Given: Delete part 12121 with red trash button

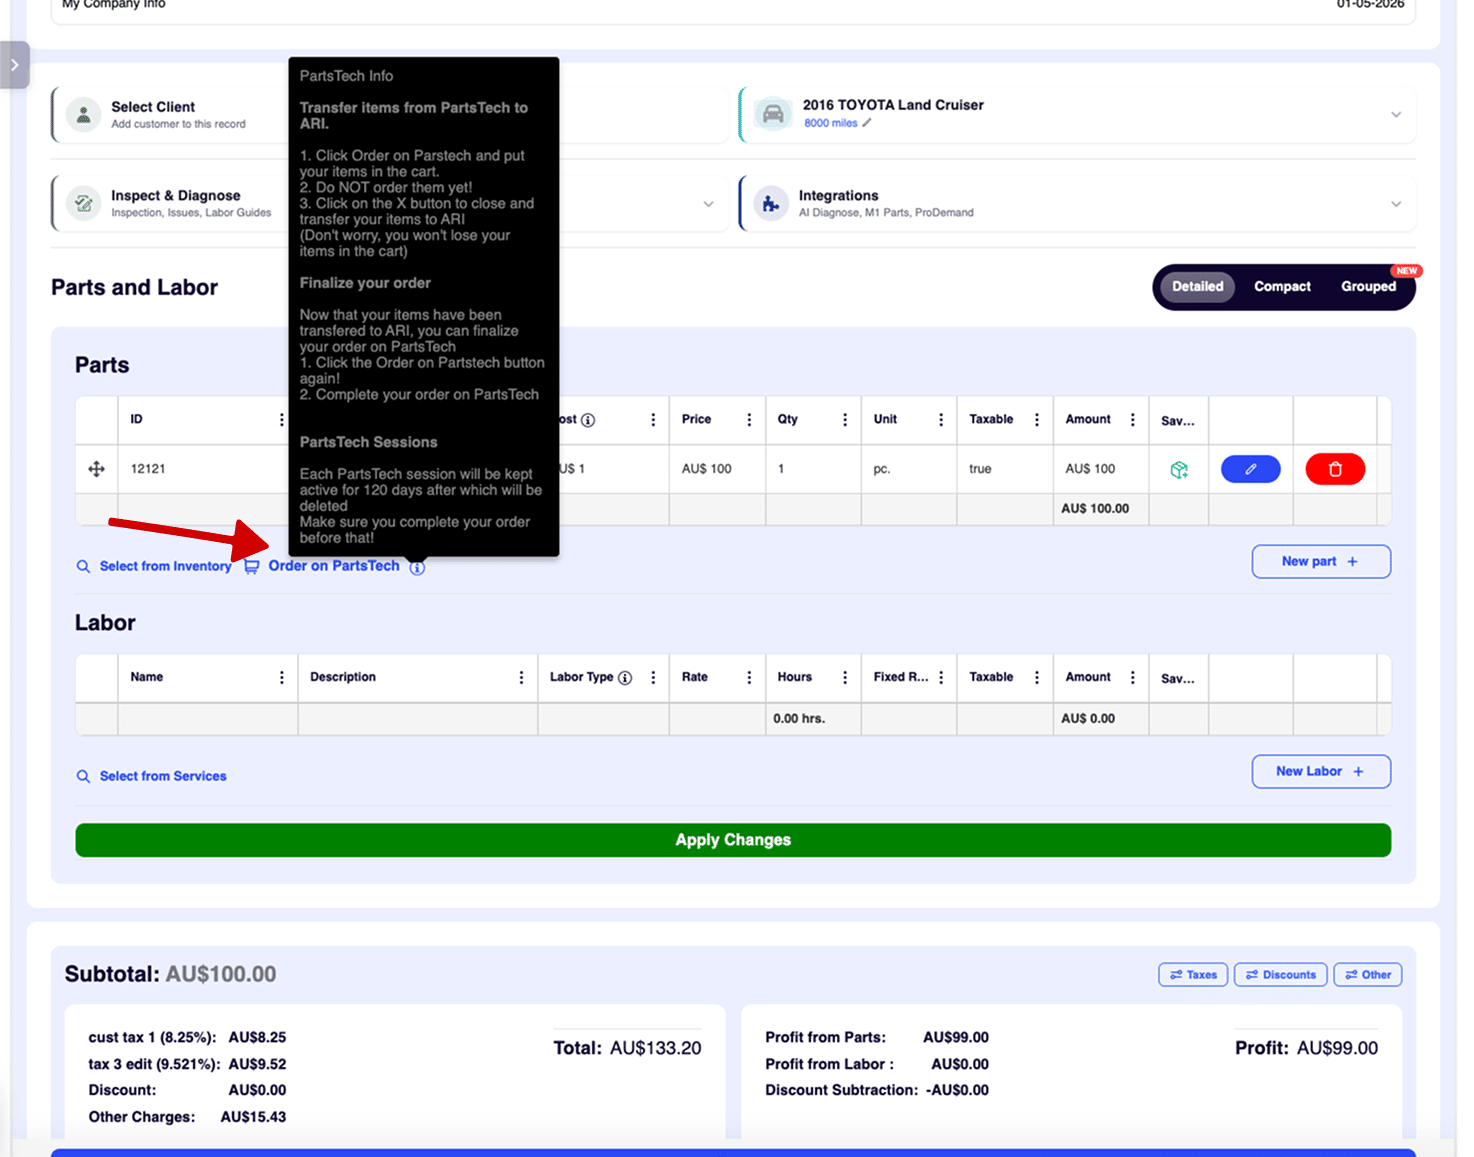Looking at the screenshot, I should click(1334, 469).
